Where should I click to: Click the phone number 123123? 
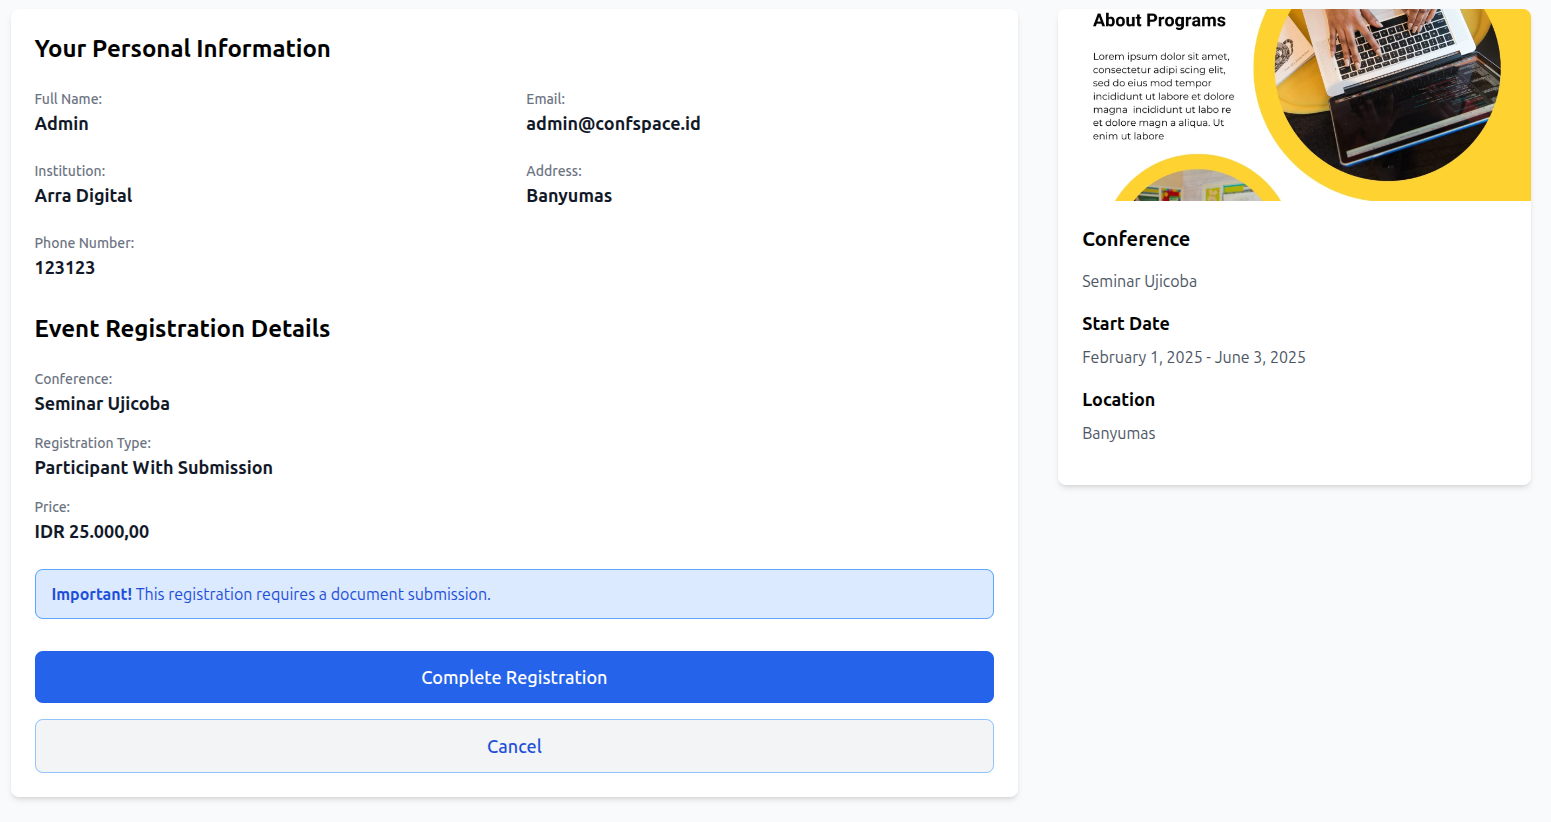click(65, 267)
